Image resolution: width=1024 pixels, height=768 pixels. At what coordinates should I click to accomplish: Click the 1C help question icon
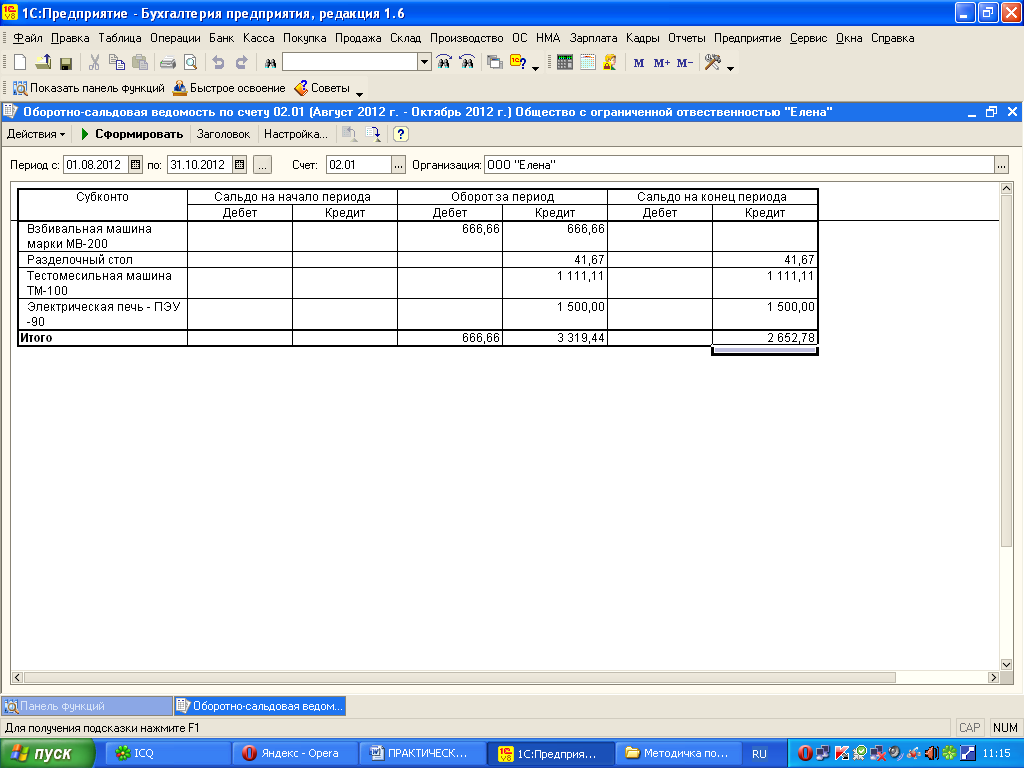tap(518, 63)
